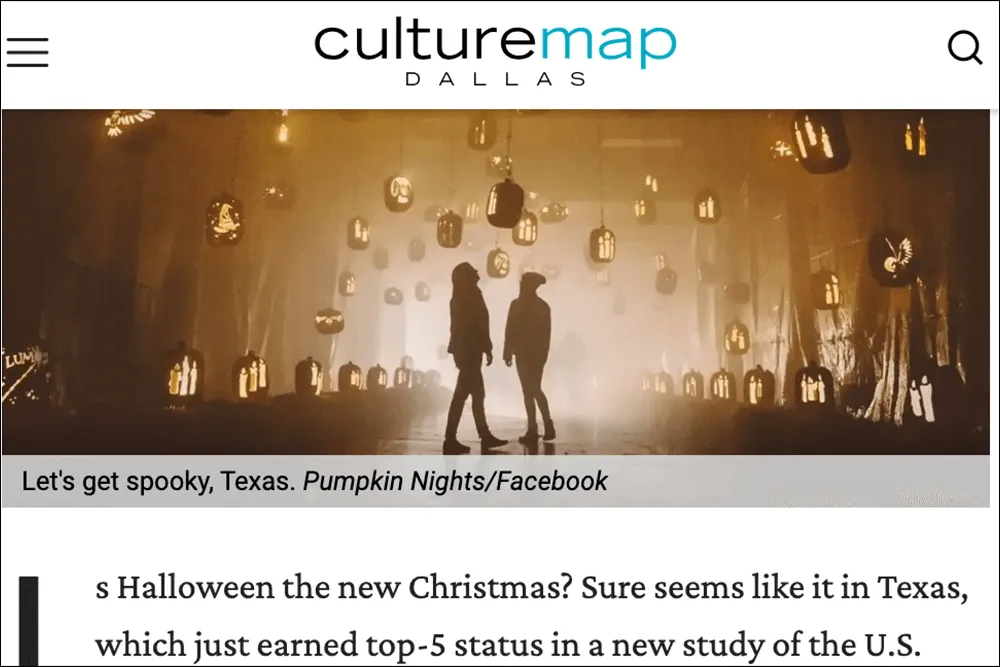Screen dimensions: 1000x667
Task: Click the candle pumpkin hanging top right
Action: pos(820,141)
